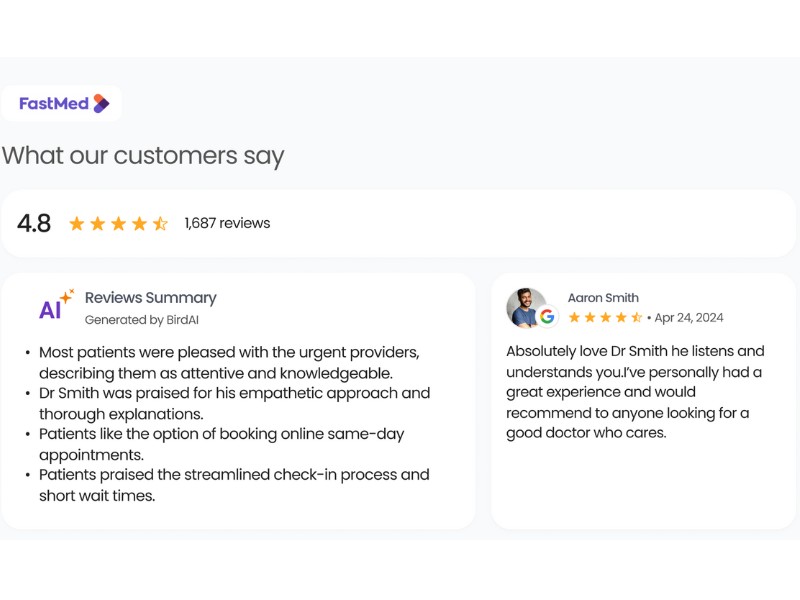Viewport: 800px width, 600px height.
Task: Click the first star in overall rating
Action: [x=77, y=224]
